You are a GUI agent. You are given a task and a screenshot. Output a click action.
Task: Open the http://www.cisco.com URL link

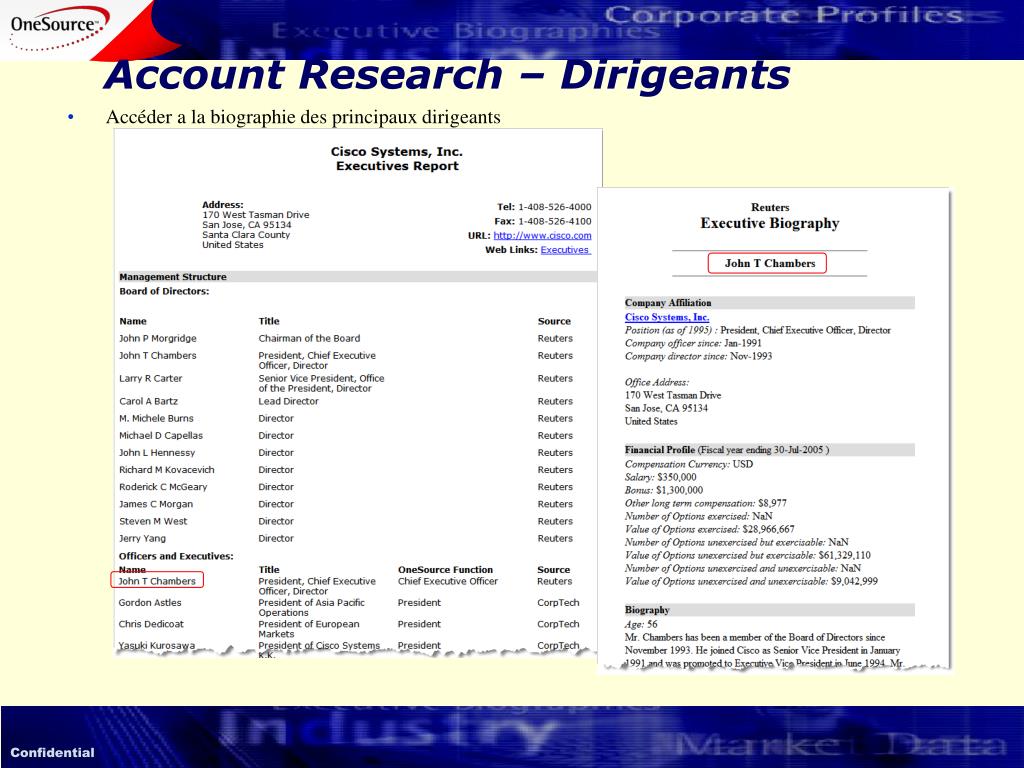pyautogui.click(x=542, y=236)
